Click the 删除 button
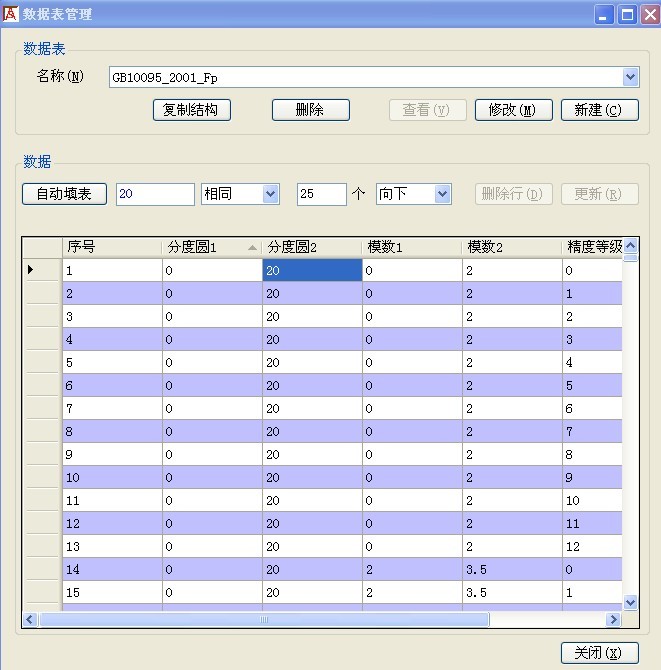661x670 pixels. pyautogui.click(x=310, y=110)
